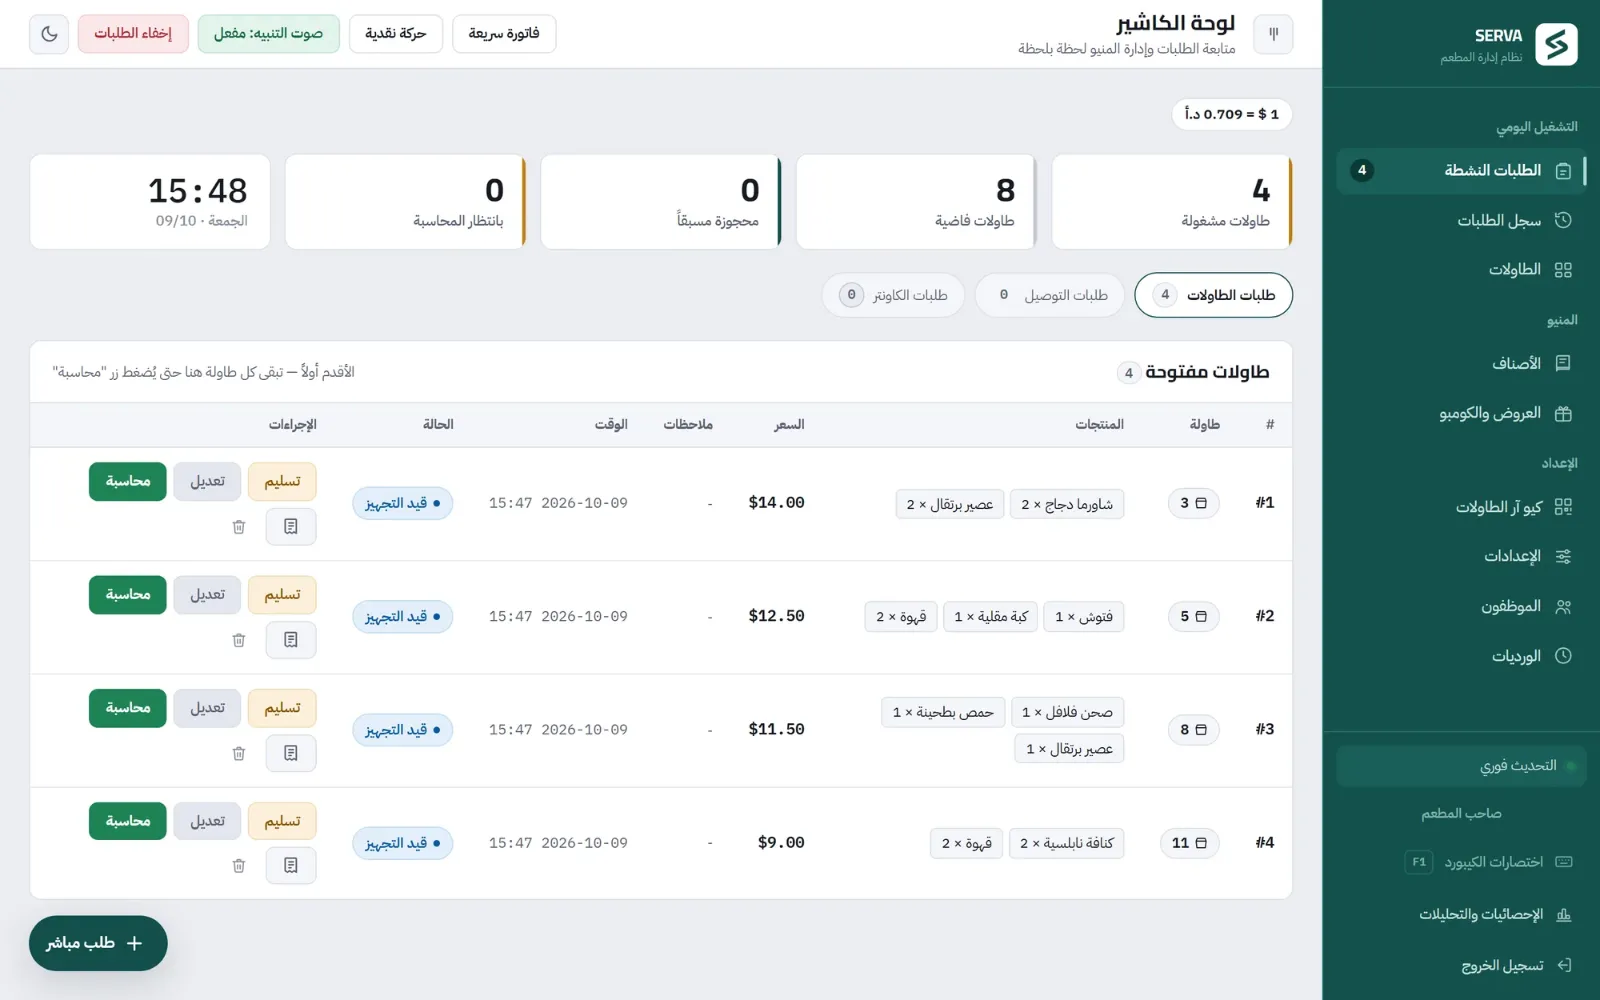Toggle إخفاء الطلبات button
Viewport: 1600px width, 1000px height.
point(133,34)
